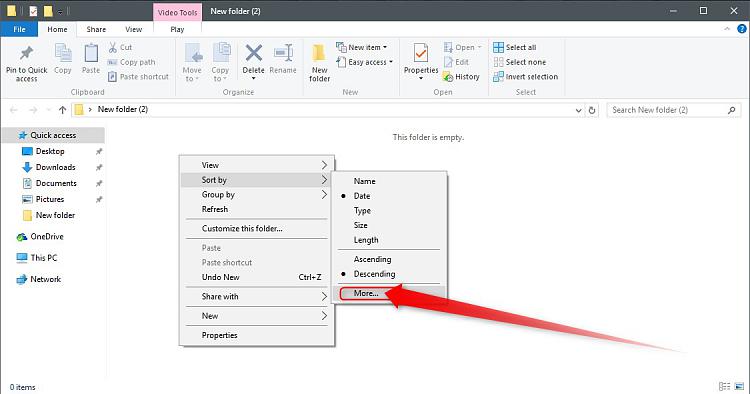The image size is (750, 394).
Task: Click Paste shortcut in ribbon
Action: click(138, 77)
